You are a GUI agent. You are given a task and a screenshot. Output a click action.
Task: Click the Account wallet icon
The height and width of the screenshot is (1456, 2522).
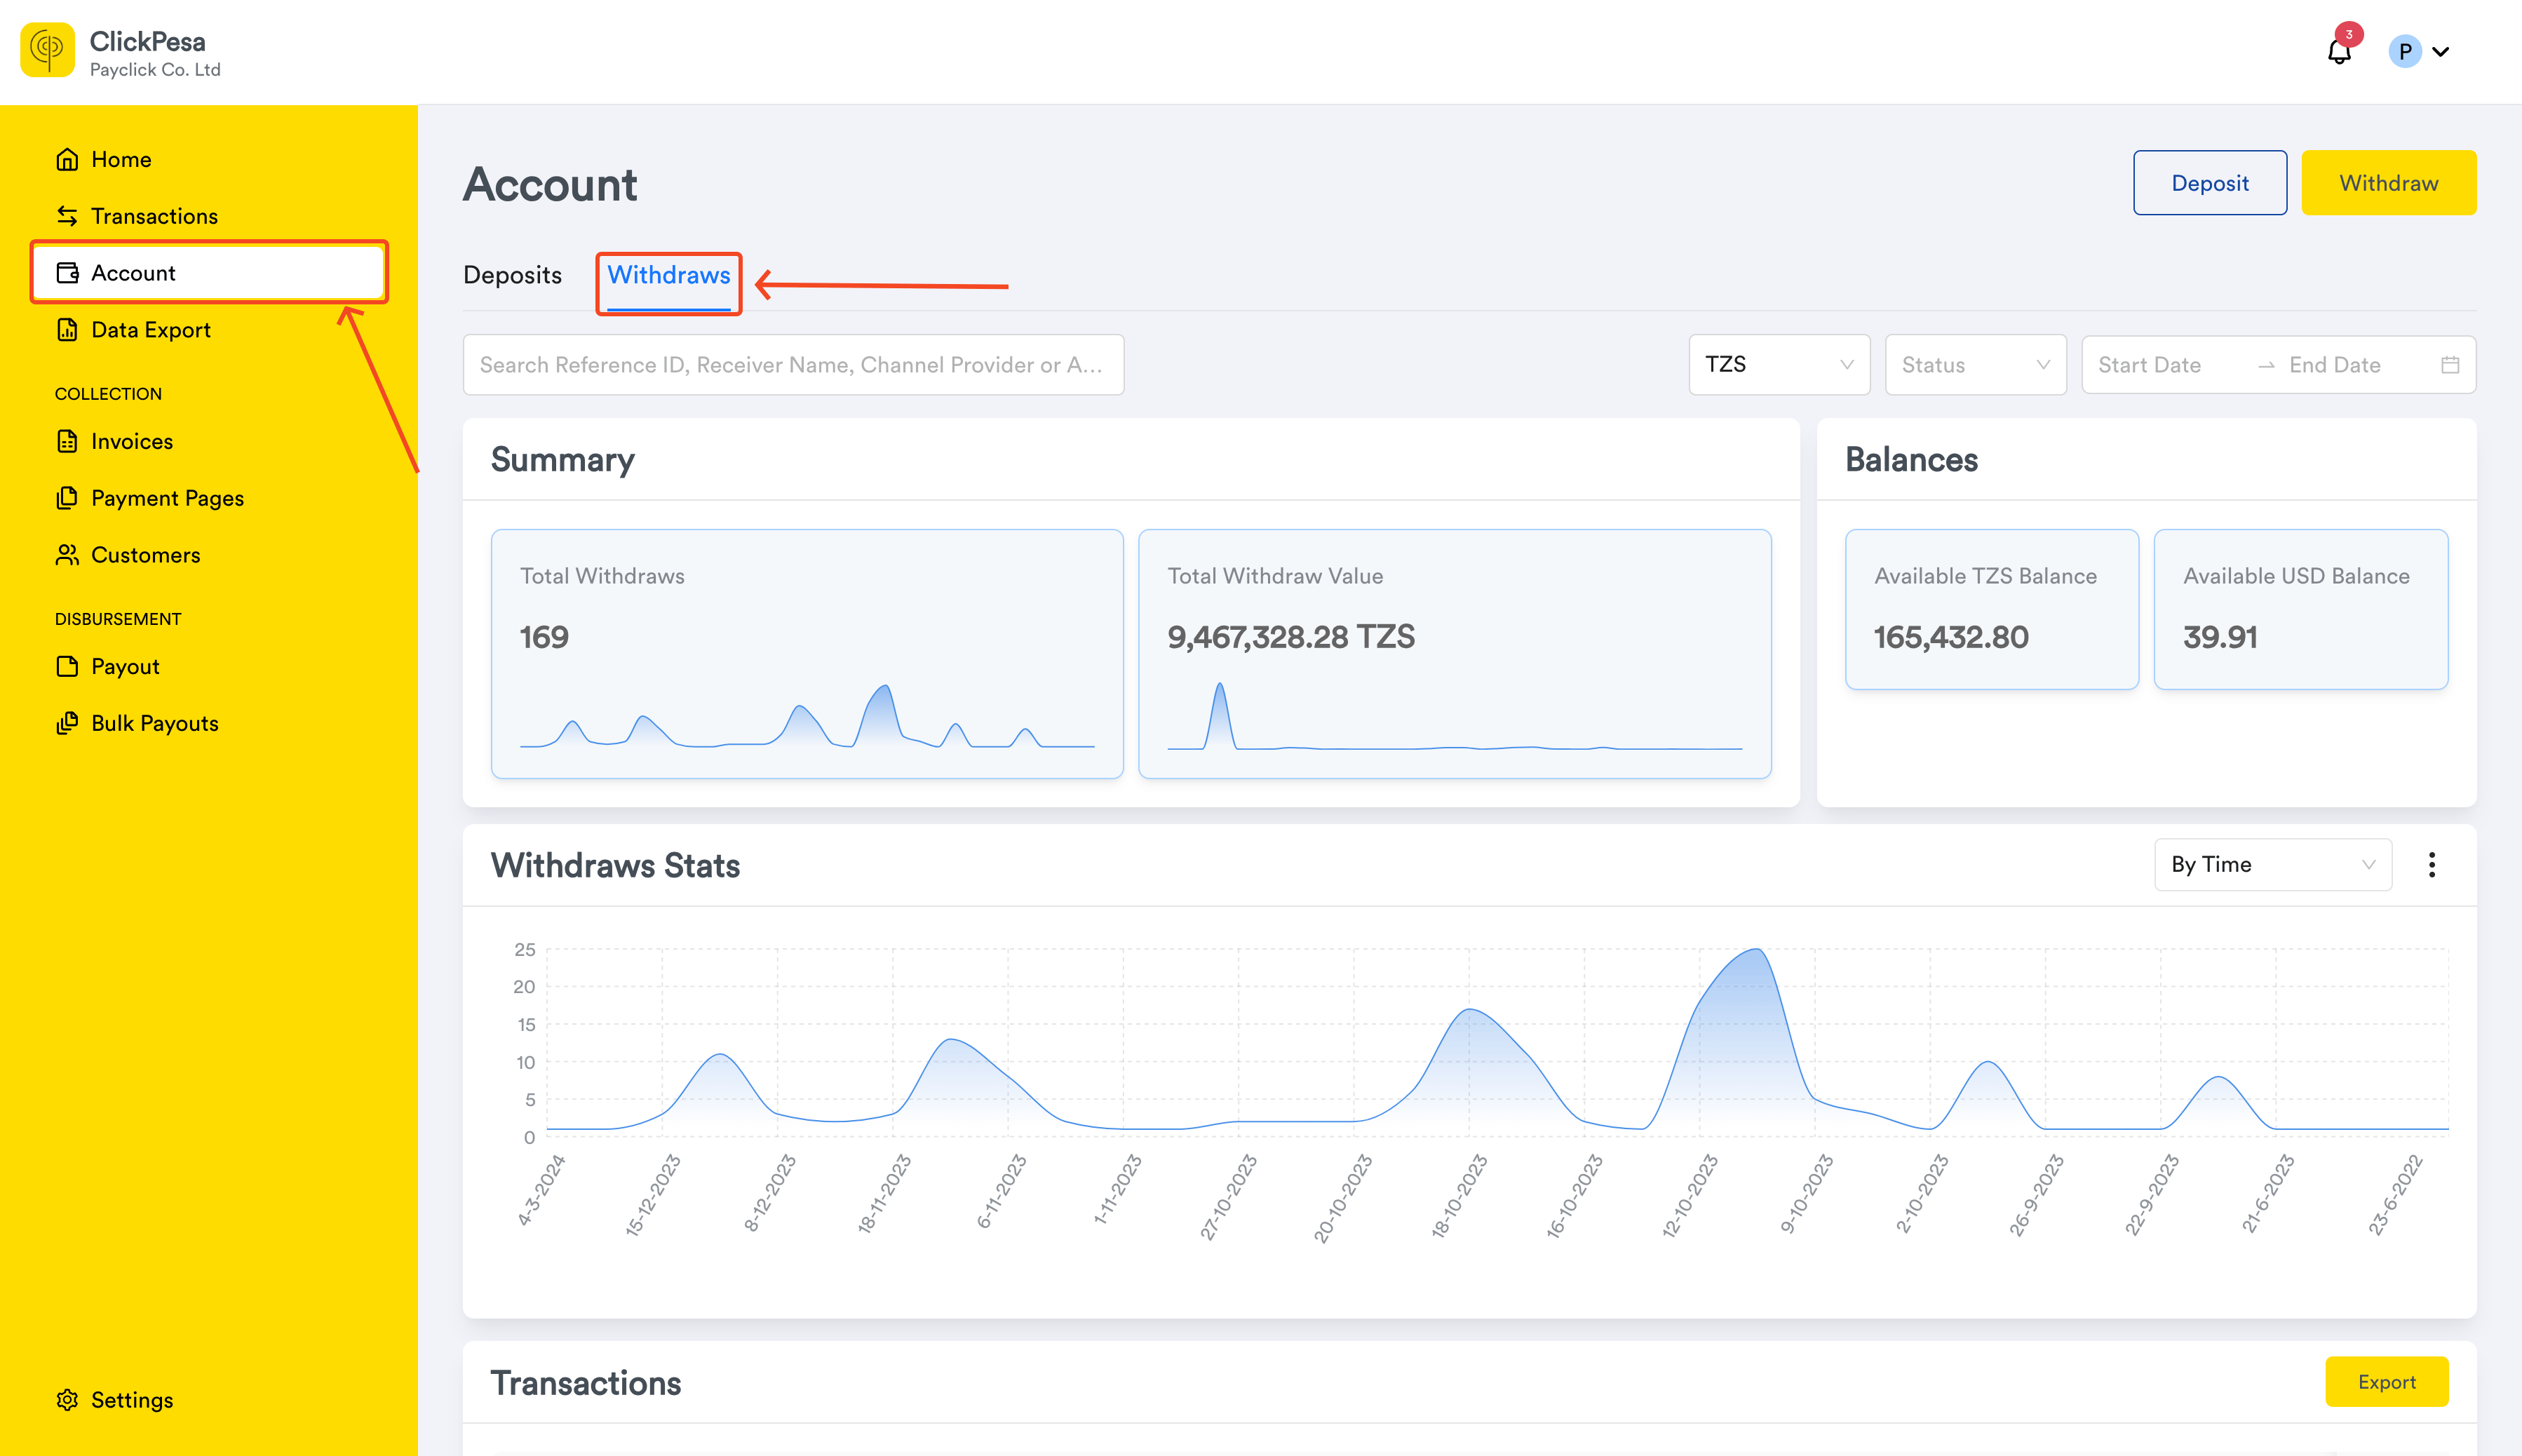(x=67, y=273)
